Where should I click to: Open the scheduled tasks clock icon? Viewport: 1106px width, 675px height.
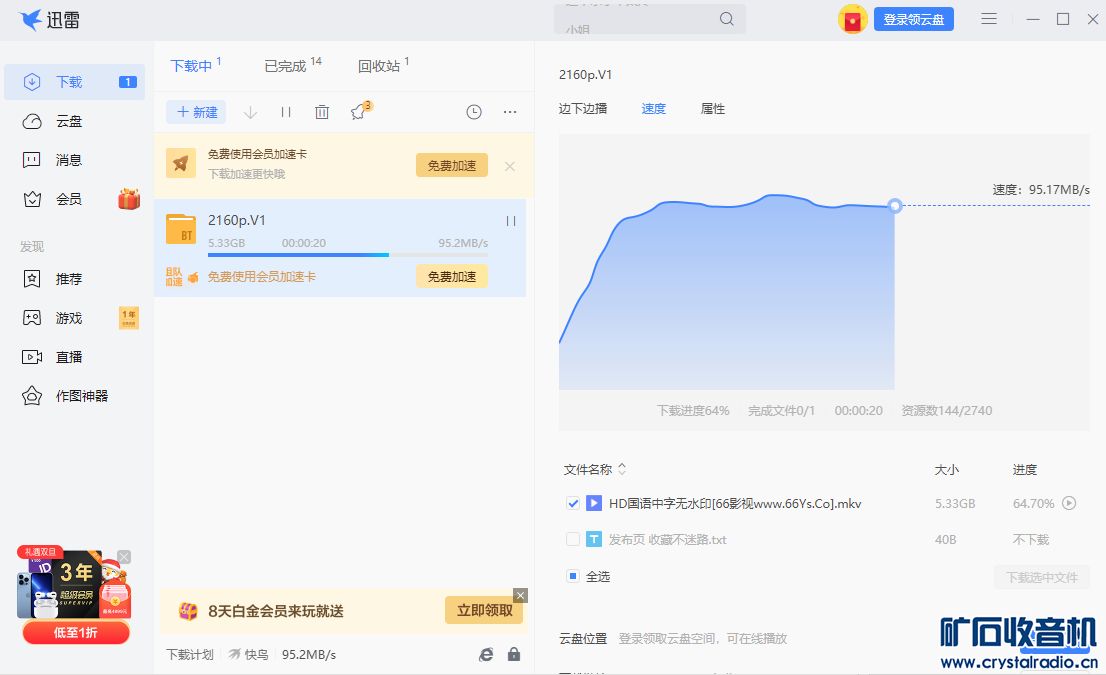(474, 112)
